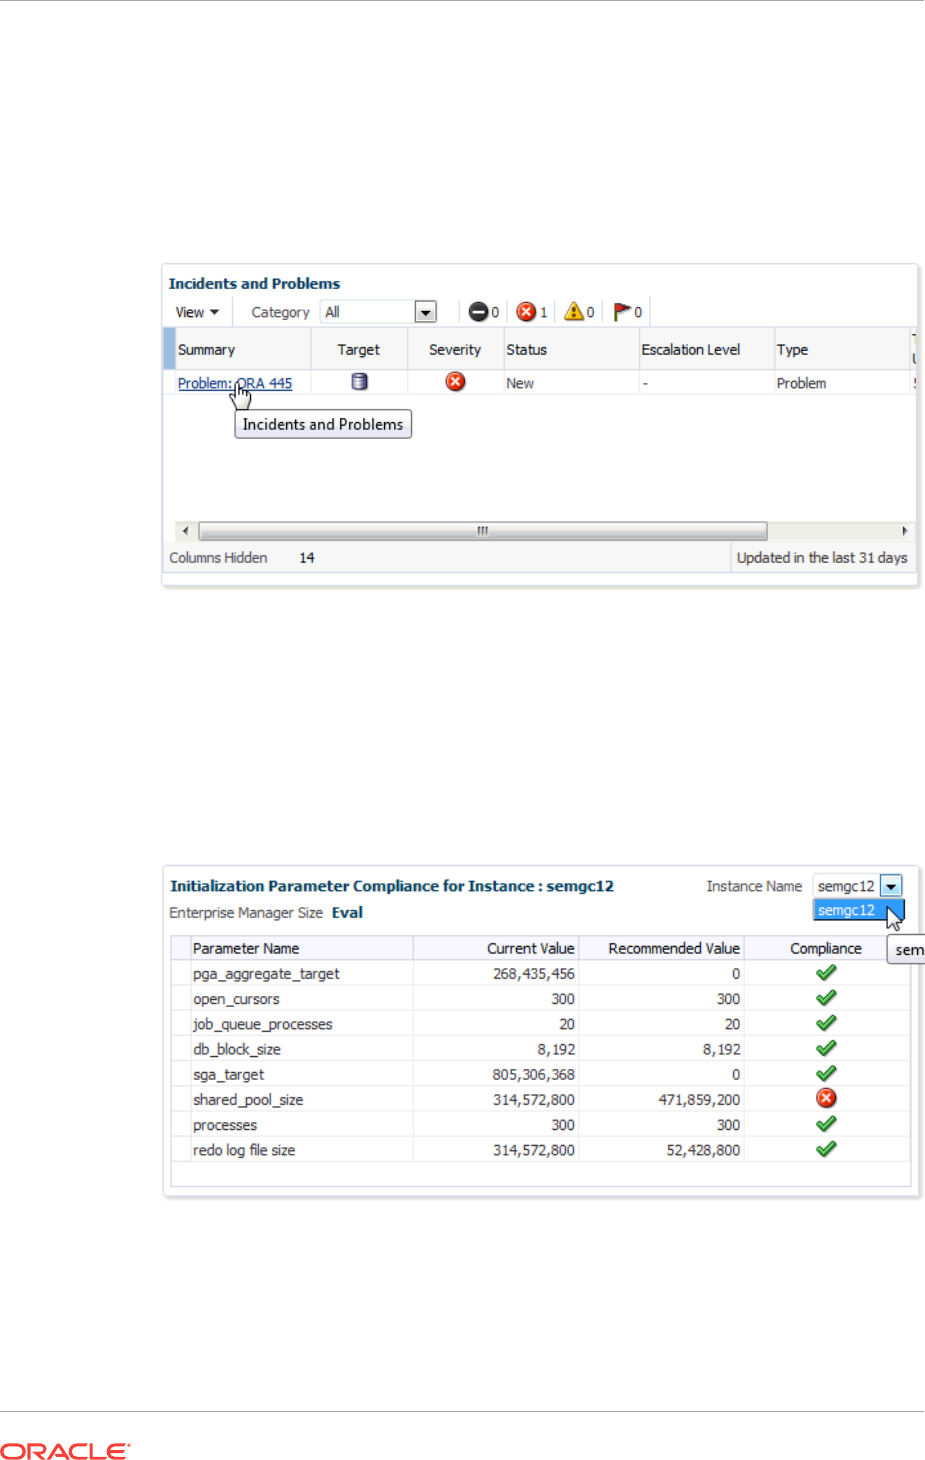Click the compliance checkmark for db_block_size
925x1460 pixels.
[826, 1048]
